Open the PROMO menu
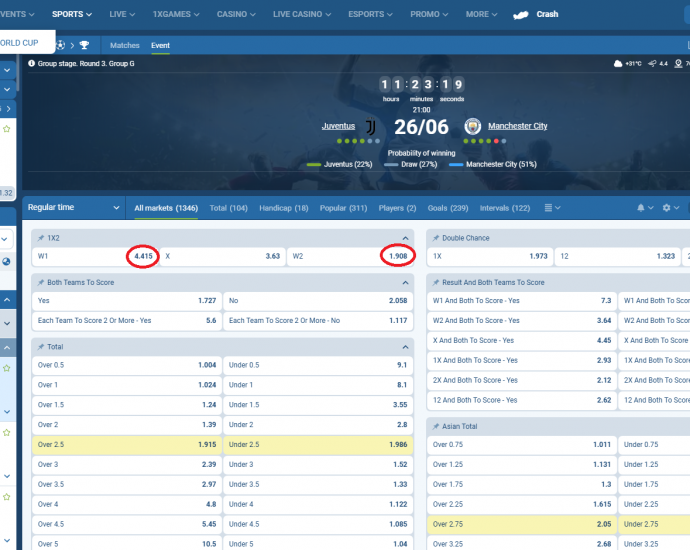The image size is (690, 550). point(429,14)
